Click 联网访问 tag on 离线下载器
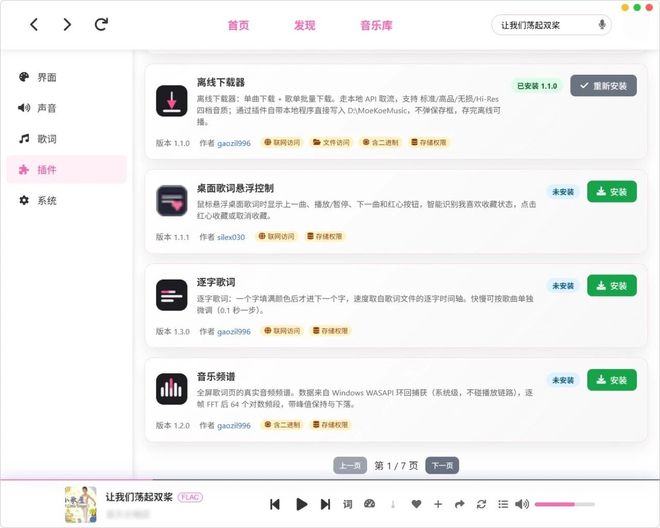660x528 pixels. click(x=282, y=142)
